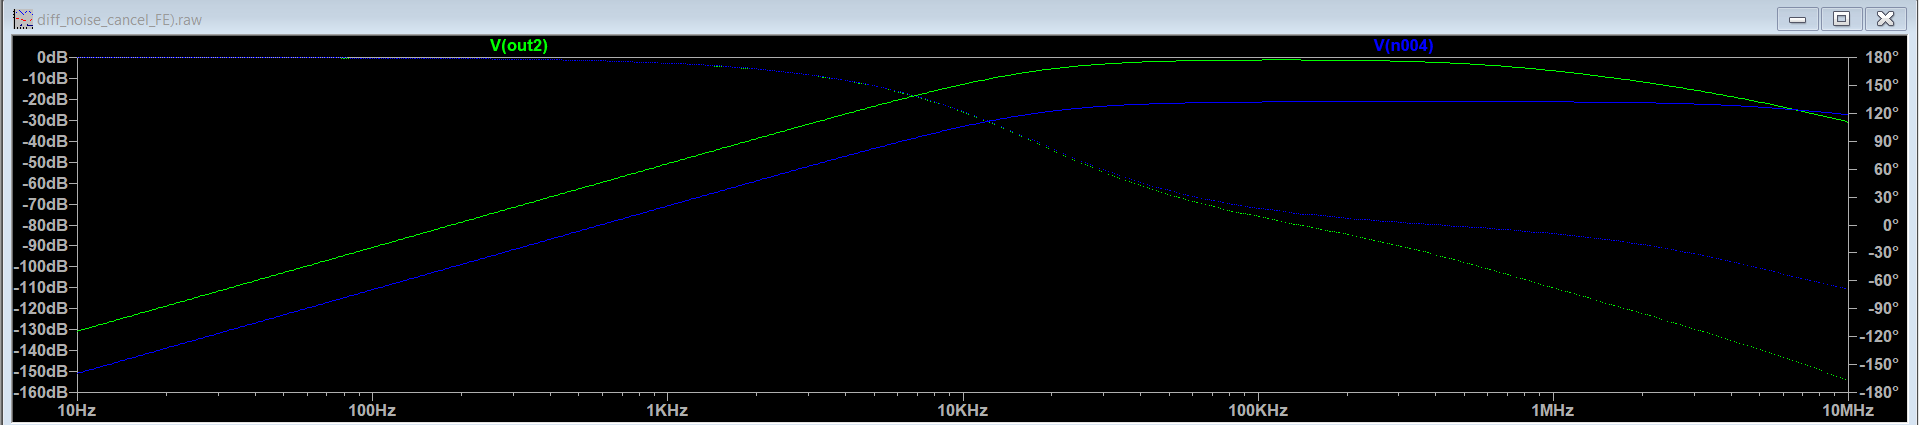The width and height of the screenshot is (1920, 425).
Task: Click the 0° phase axis label
Action: pos(1890,225)
